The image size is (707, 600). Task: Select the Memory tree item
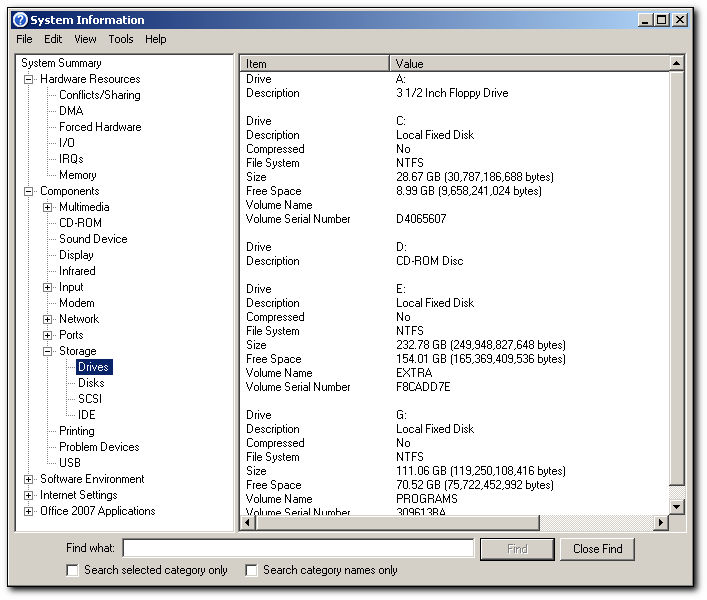point(78,175)
